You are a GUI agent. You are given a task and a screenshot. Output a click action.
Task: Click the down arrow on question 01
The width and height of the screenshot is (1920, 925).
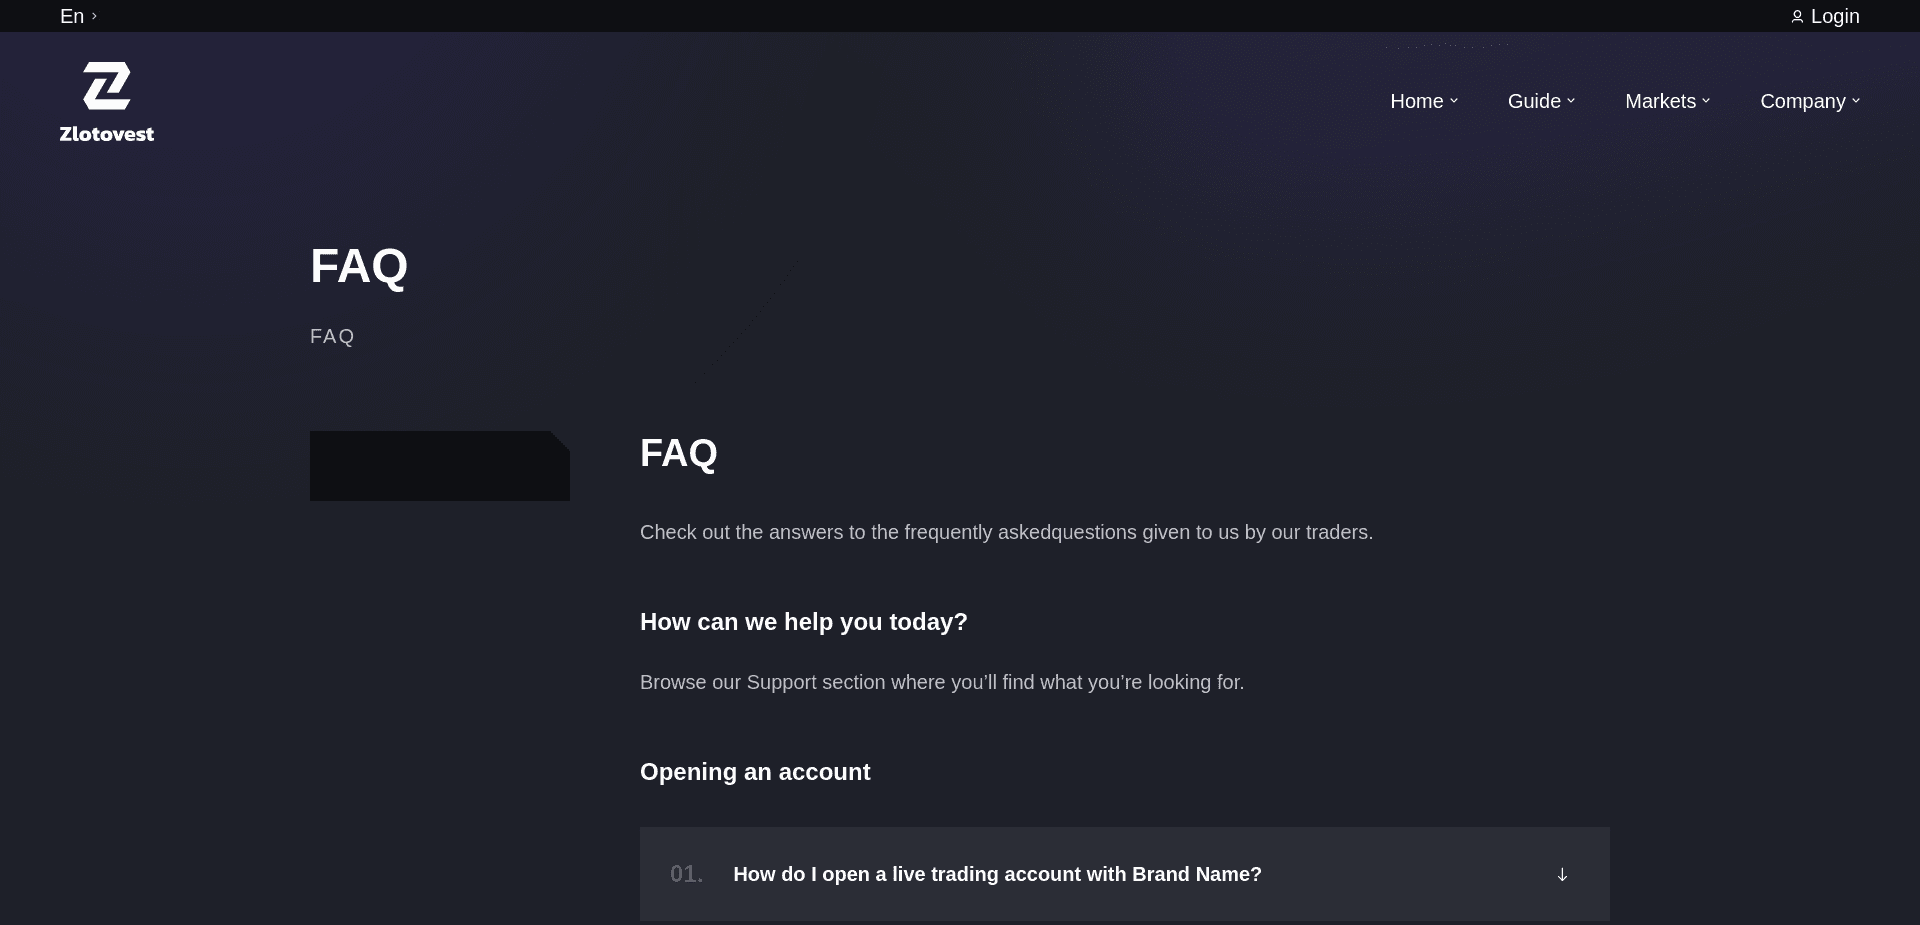click(1562, 875)
